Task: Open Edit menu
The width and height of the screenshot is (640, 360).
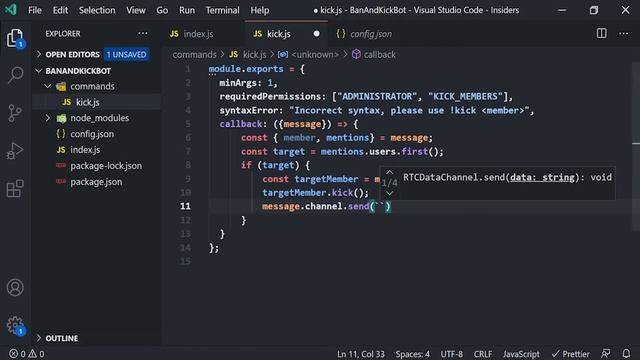Action: [60, 10]
